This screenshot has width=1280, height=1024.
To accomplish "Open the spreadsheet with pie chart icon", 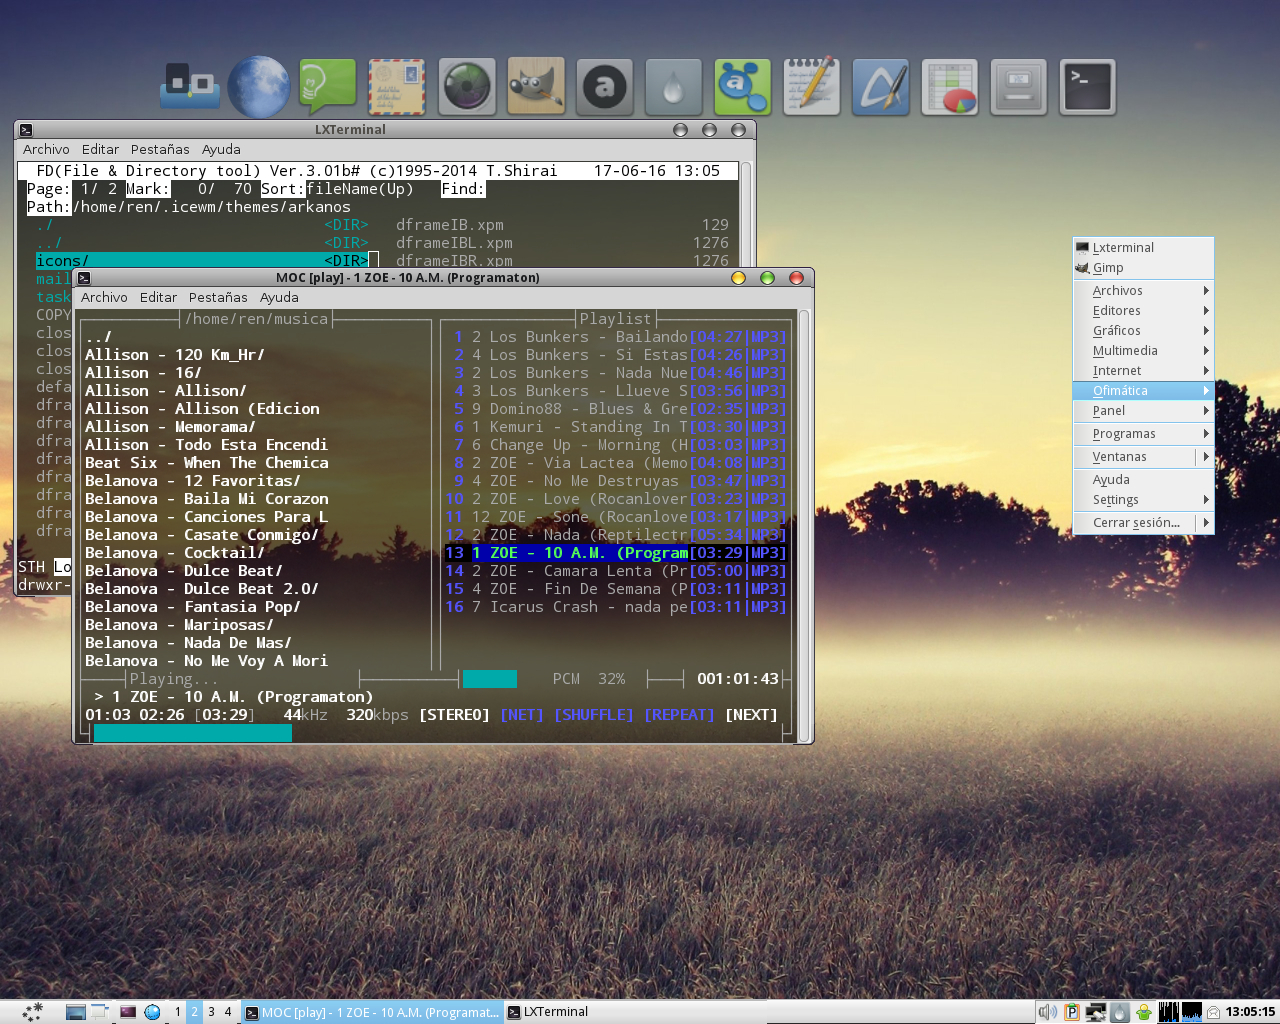I will (x=949, y=87).
